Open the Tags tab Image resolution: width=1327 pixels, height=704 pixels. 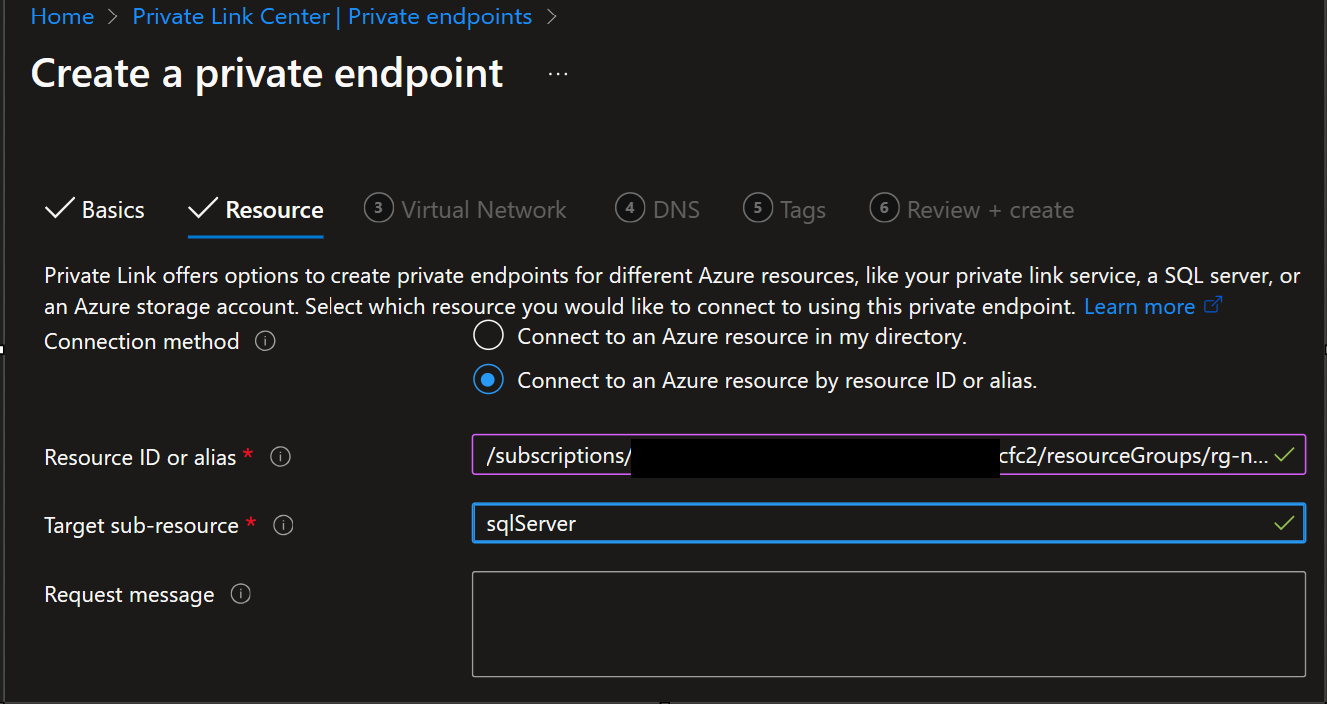click(802, 210)
